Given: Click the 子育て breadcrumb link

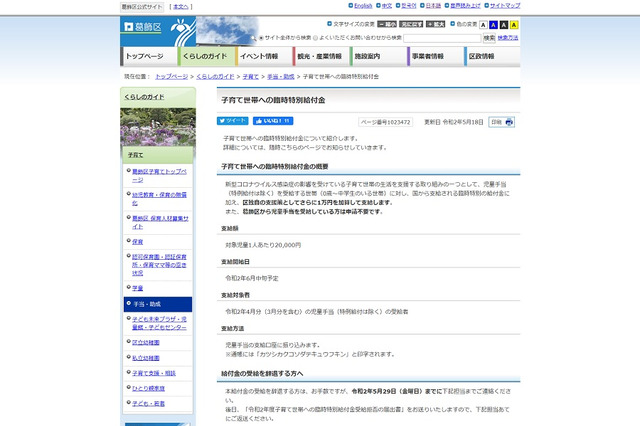Looking at the screenshot, I should (251, 76).
